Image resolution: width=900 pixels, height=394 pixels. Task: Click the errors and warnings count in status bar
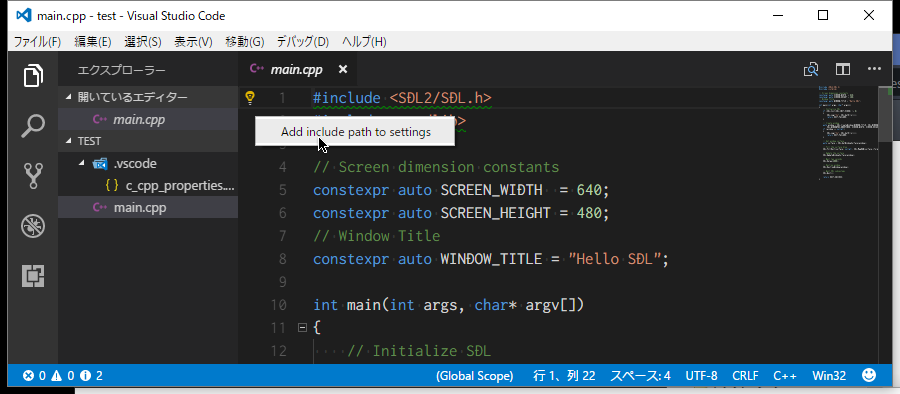pos(63,376)
